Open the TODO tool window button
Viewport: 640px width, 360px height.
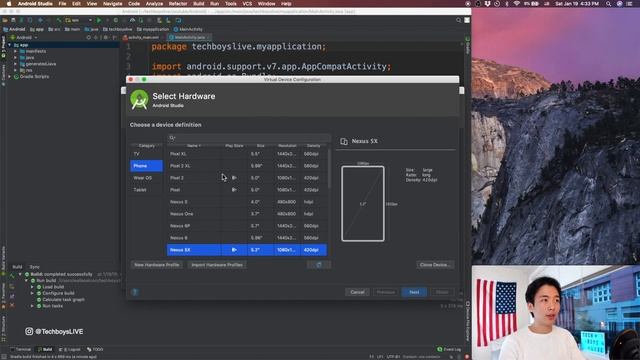point(95,349)
